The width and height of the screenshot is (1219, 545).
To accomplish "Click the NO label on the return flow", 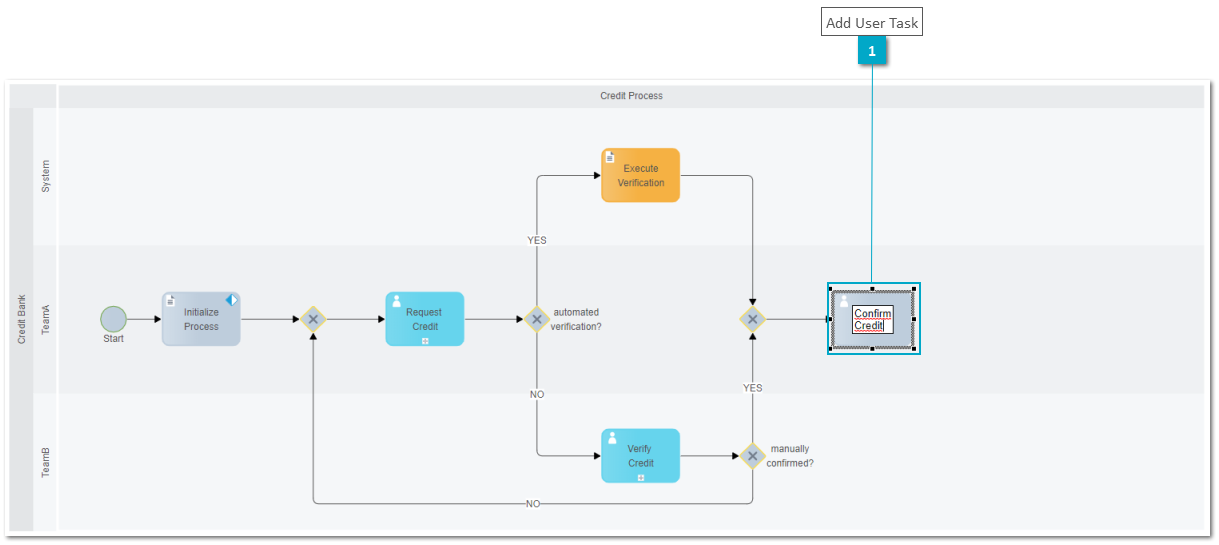I will (533, 504).
